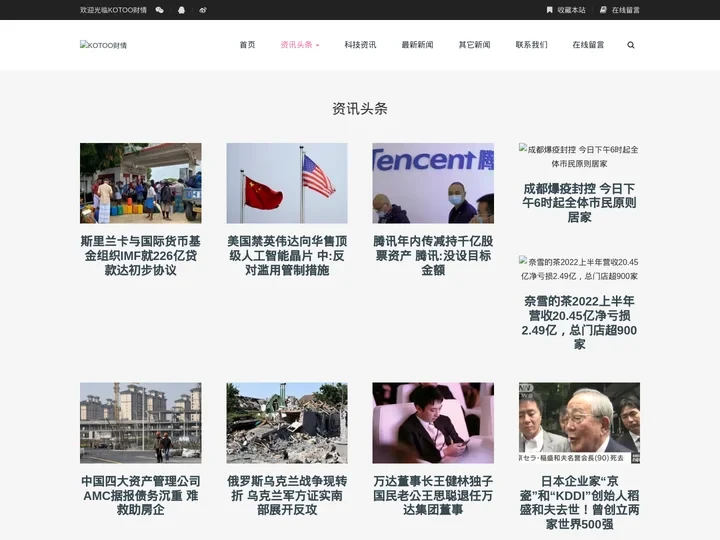Open 其它新闻 menu item
The width and height of the screenshot is (720, 540).
point(474,45)
